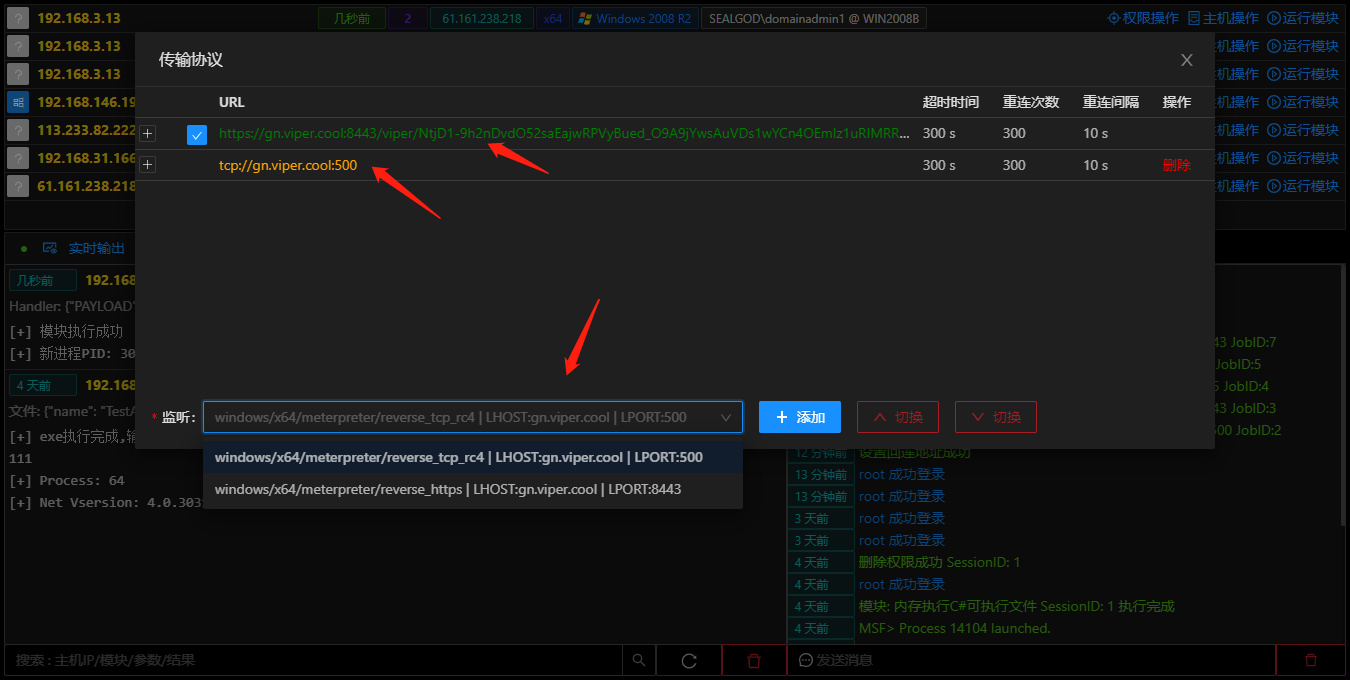Close the 传输协议 dialog
The width and height of the screenshot is (1350, 680).
coord(1187,60)
